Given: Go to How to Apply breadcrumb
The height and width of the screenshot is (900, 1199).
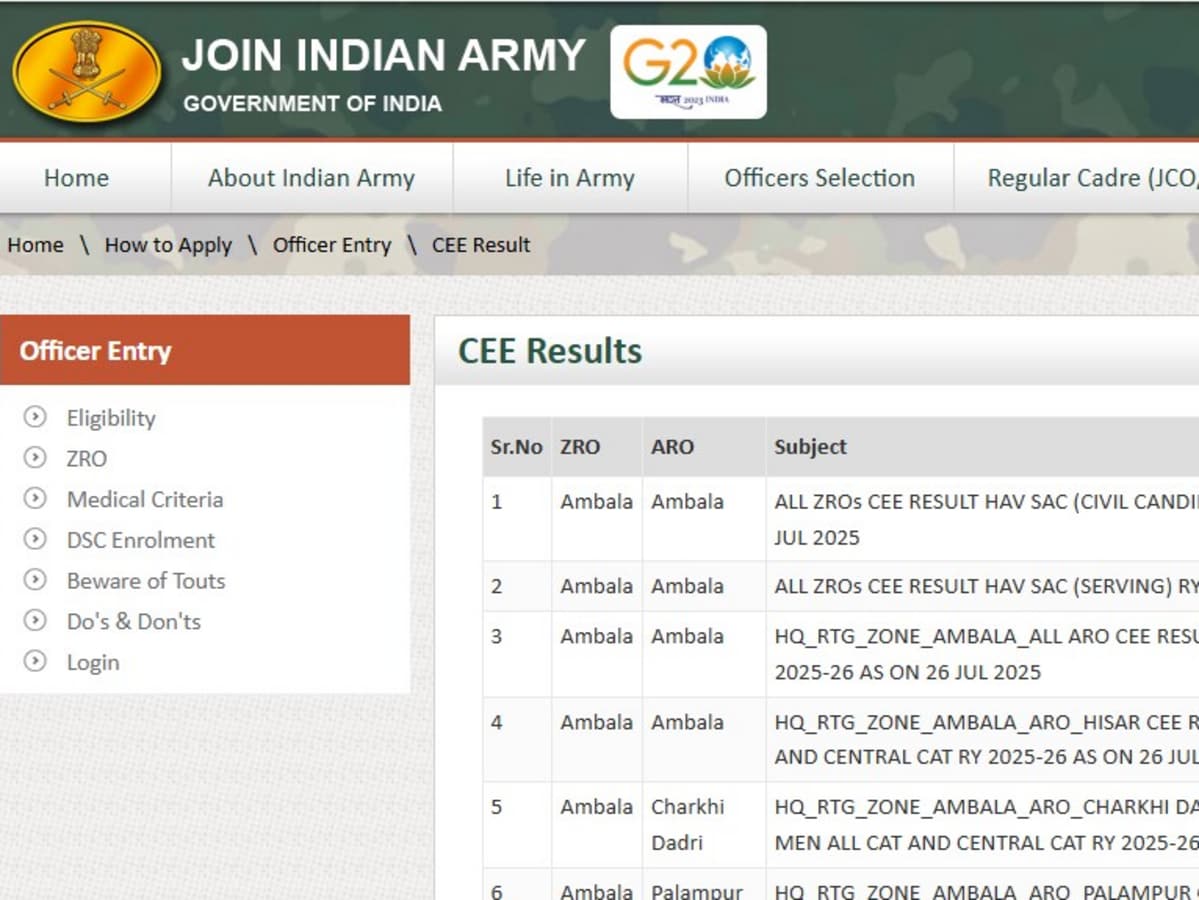Looking at the screenshot, I should point(168,245).
